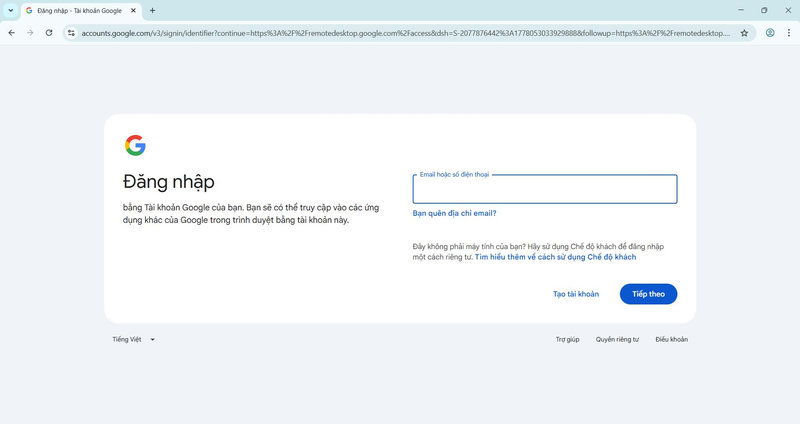Open the tab search dropdown arrow
Image resolution: width=800 pixels, height=424 pixels.
(10, 10)
